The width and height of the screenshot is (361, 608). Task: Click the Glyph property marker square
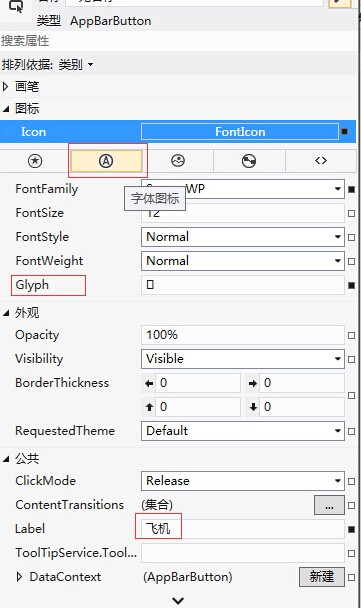[x=352, y=285]
